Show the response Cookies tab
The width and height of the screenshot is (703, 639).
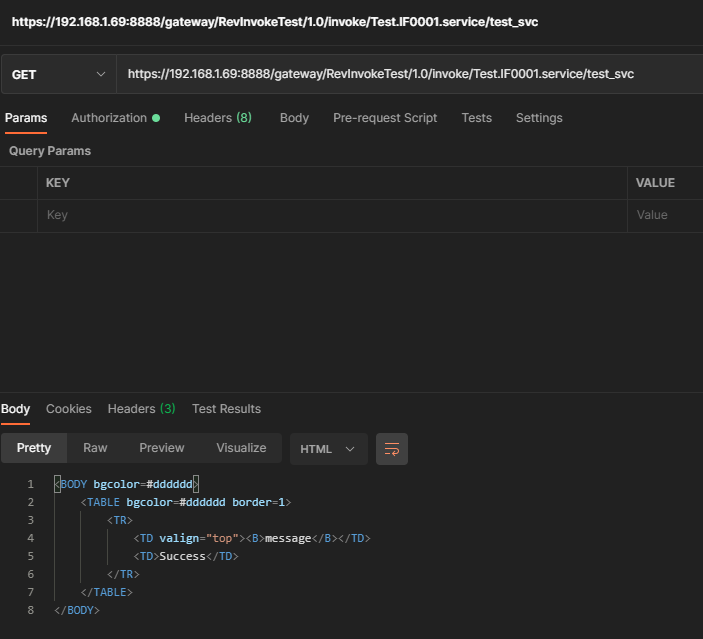click(68, 409)
